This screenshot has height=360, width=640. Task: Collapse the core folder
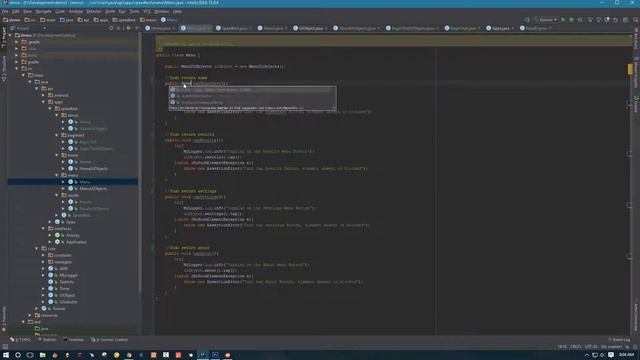pos(37,249)
